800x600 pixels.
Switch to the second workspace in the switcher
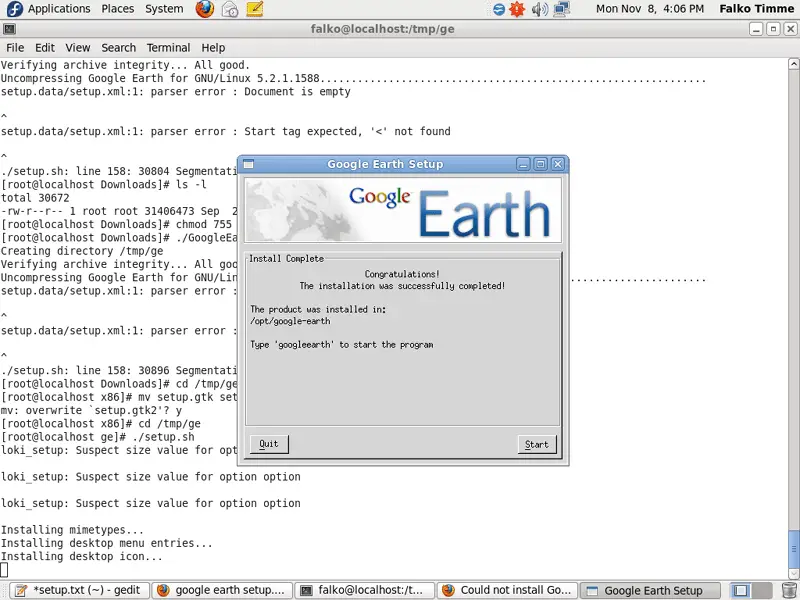tap(761, 590)
